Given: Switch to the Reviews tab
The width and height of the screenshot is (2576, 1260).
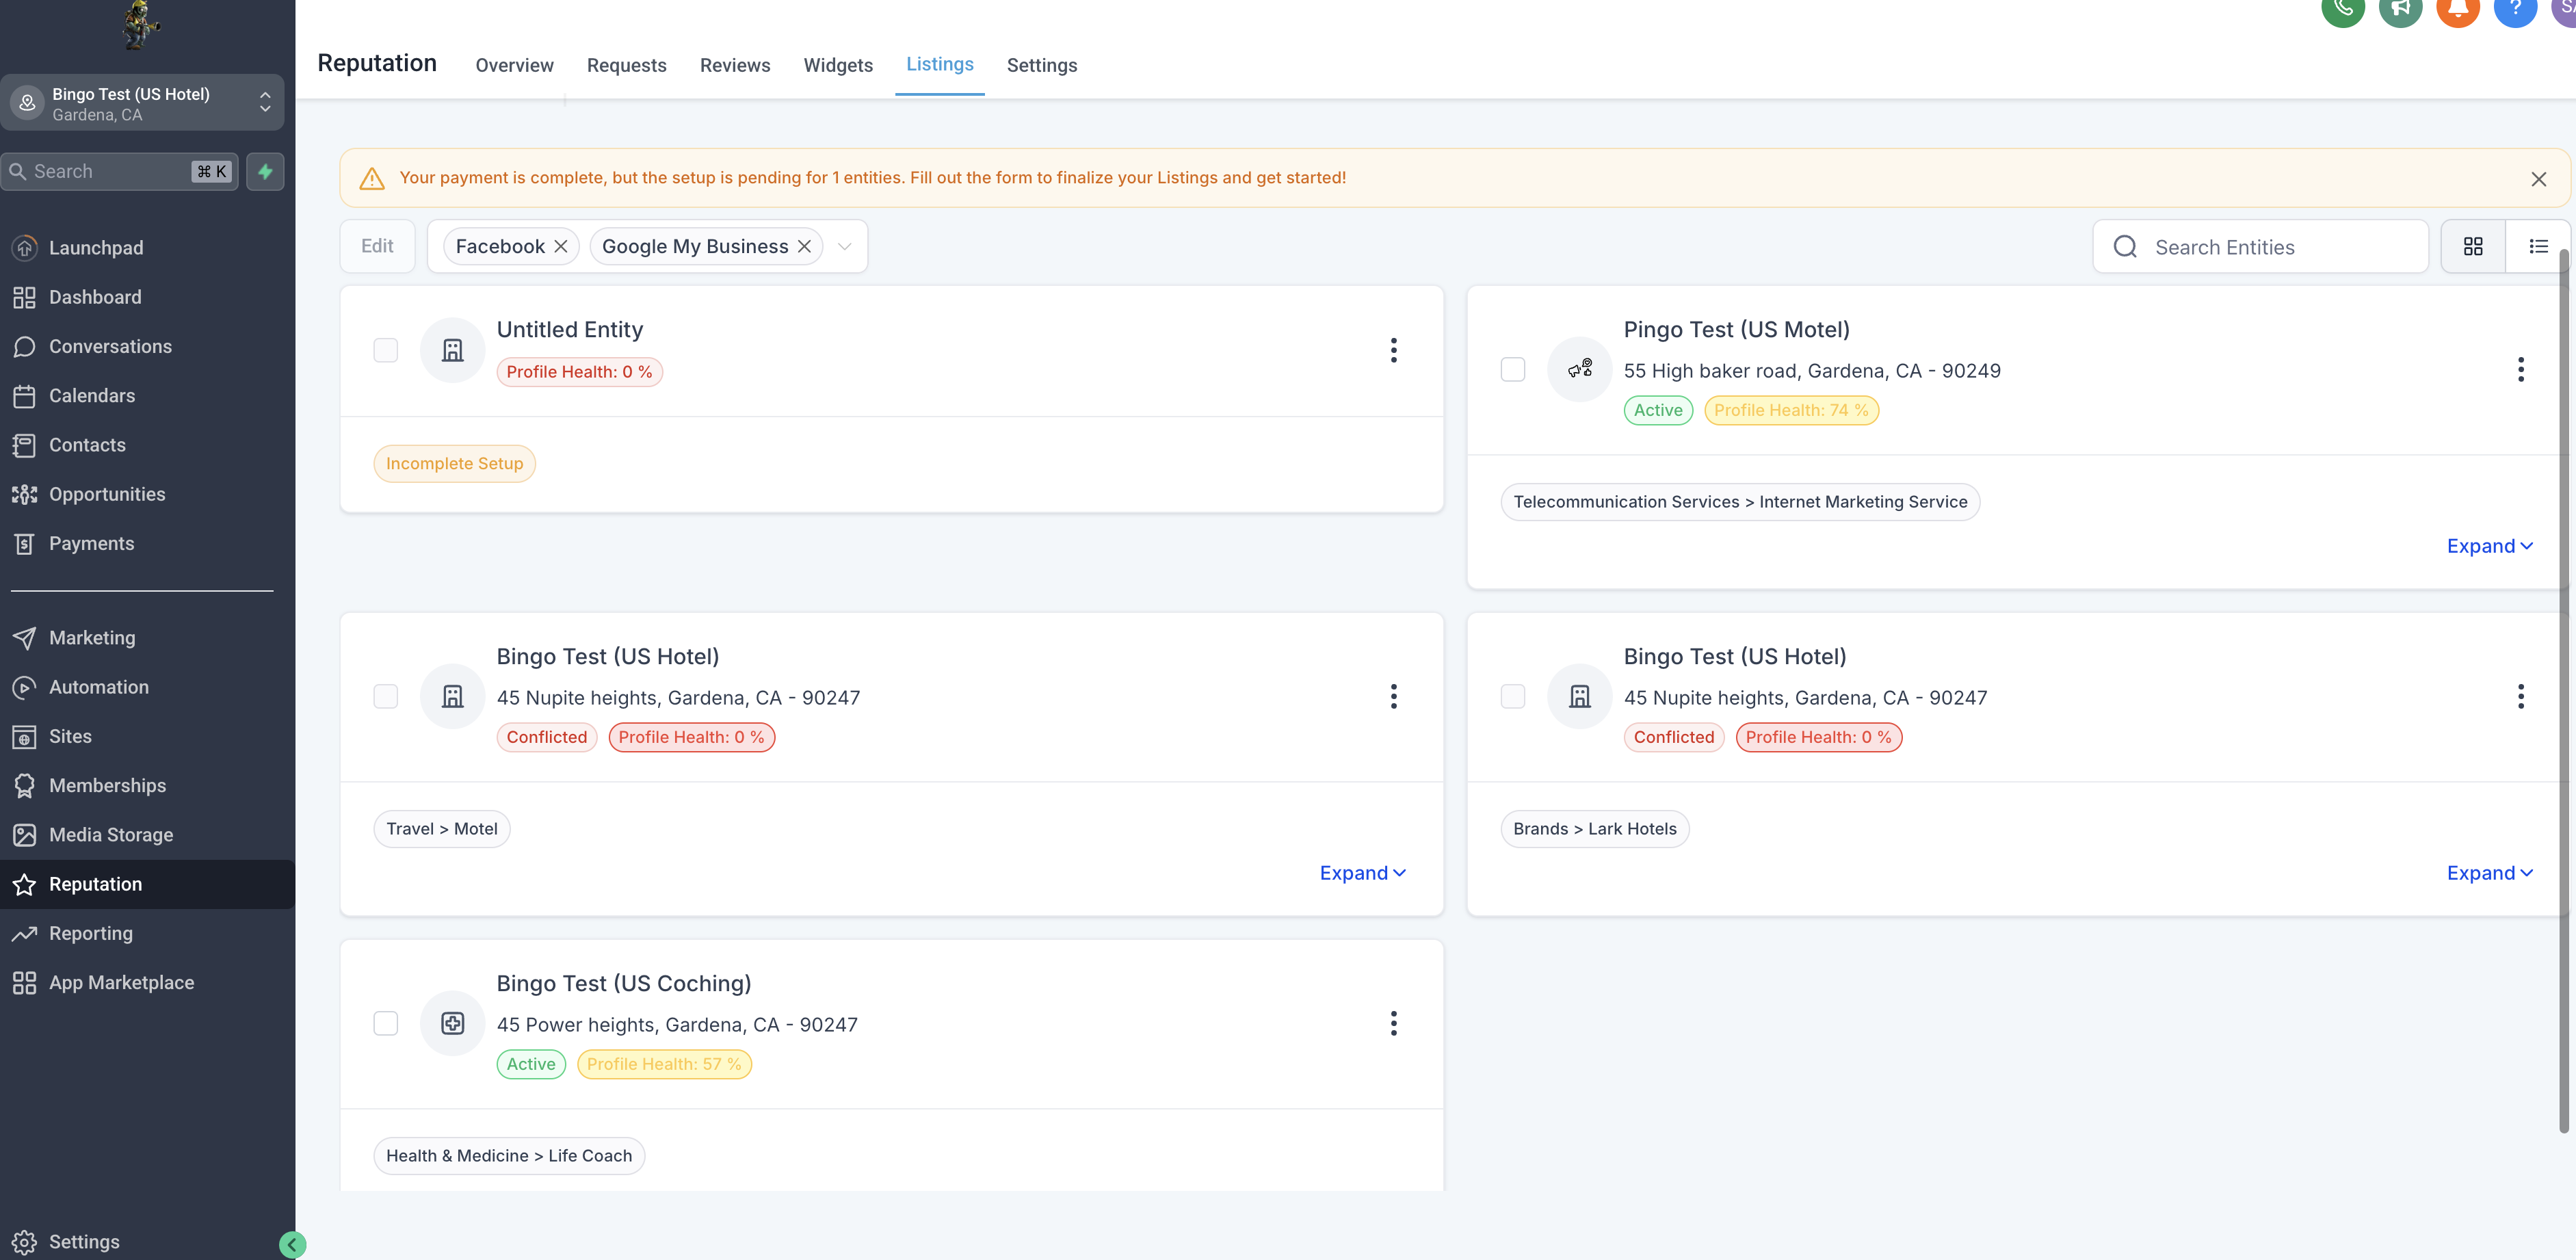Looking at the screenshot, I should [734, 65].
